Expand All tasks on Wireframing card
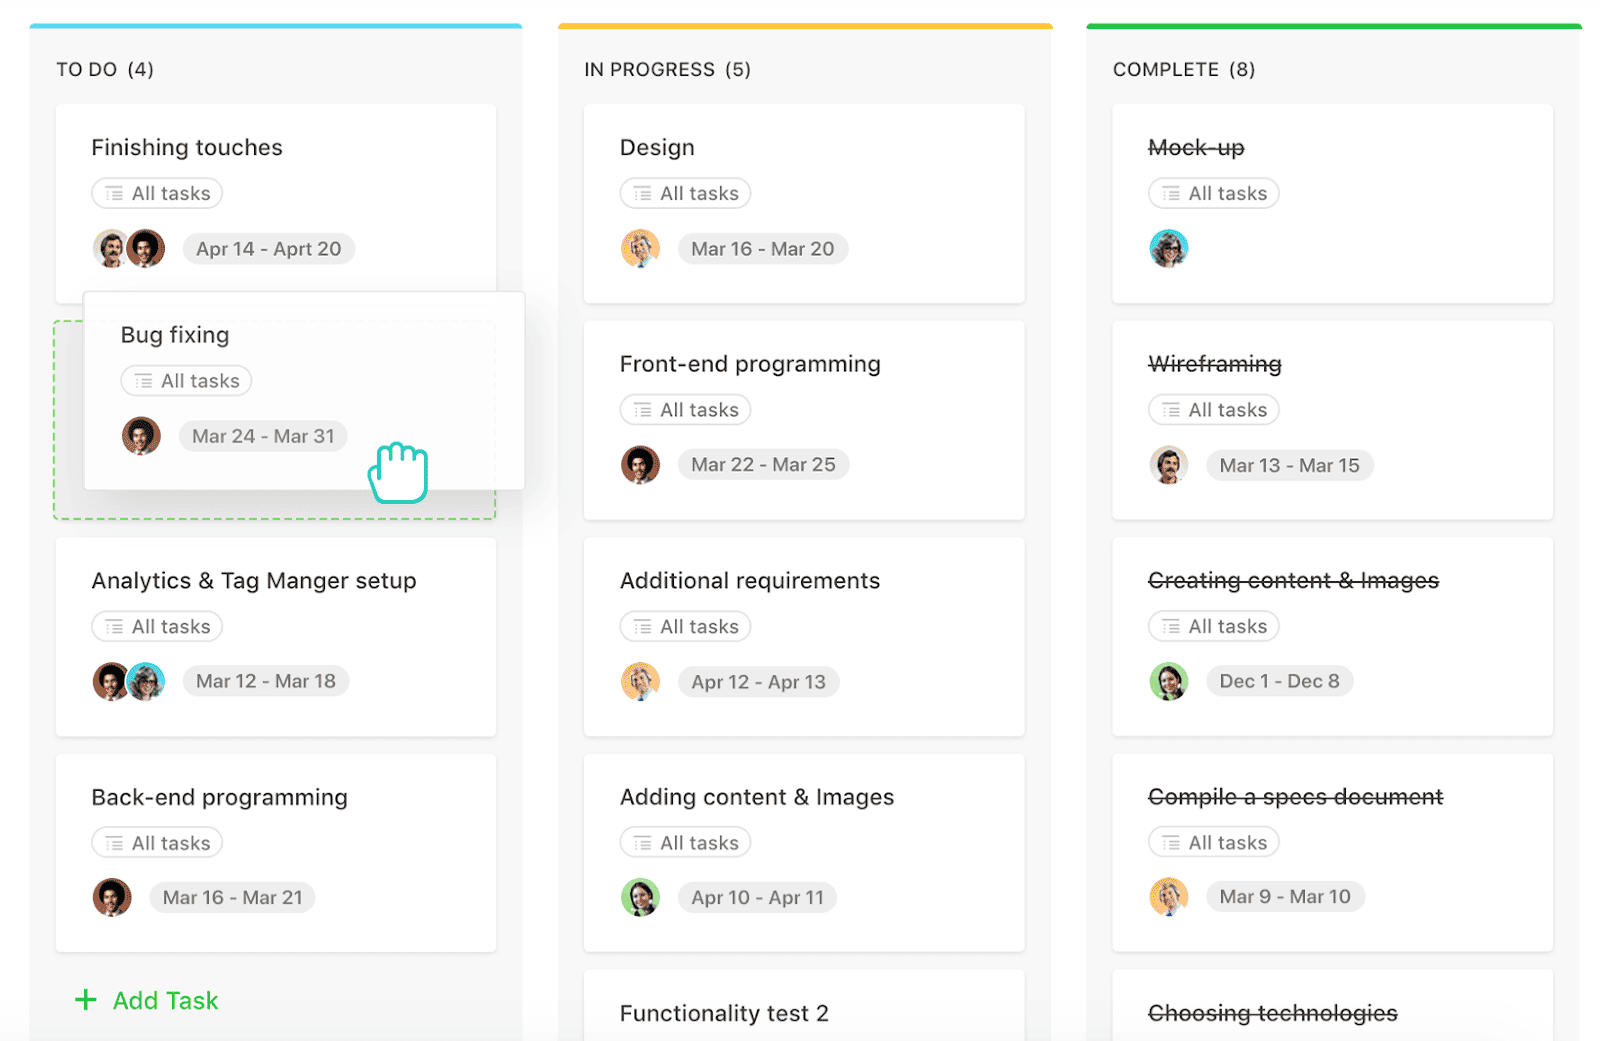The height and width of the screenshot is (1041, 1600). point(1213,410)
